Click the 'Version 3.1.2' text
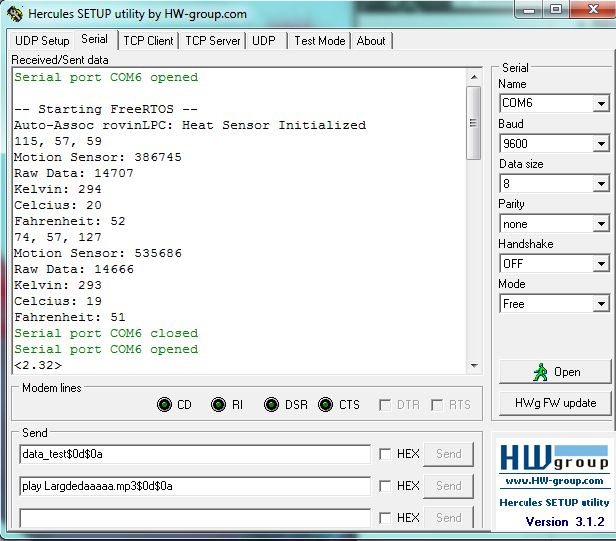This screenshot has height=541, width=616. coord(565,522)
